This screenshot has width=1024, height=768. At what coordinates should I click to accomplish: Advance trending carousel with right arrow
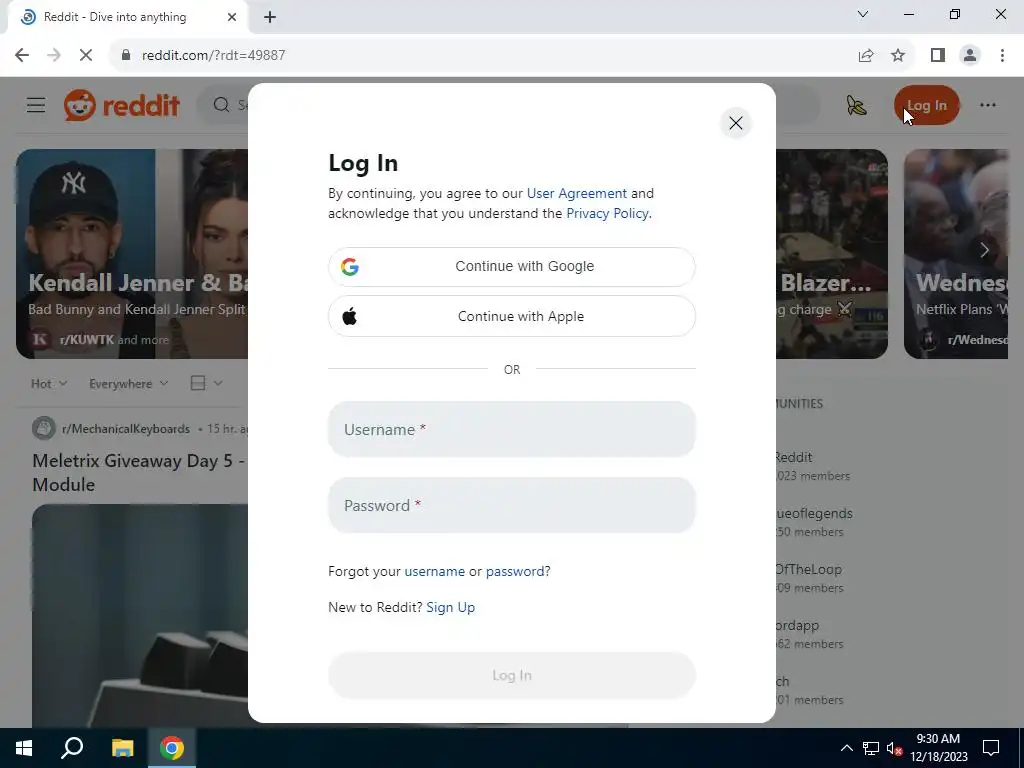tap(984, 249)
